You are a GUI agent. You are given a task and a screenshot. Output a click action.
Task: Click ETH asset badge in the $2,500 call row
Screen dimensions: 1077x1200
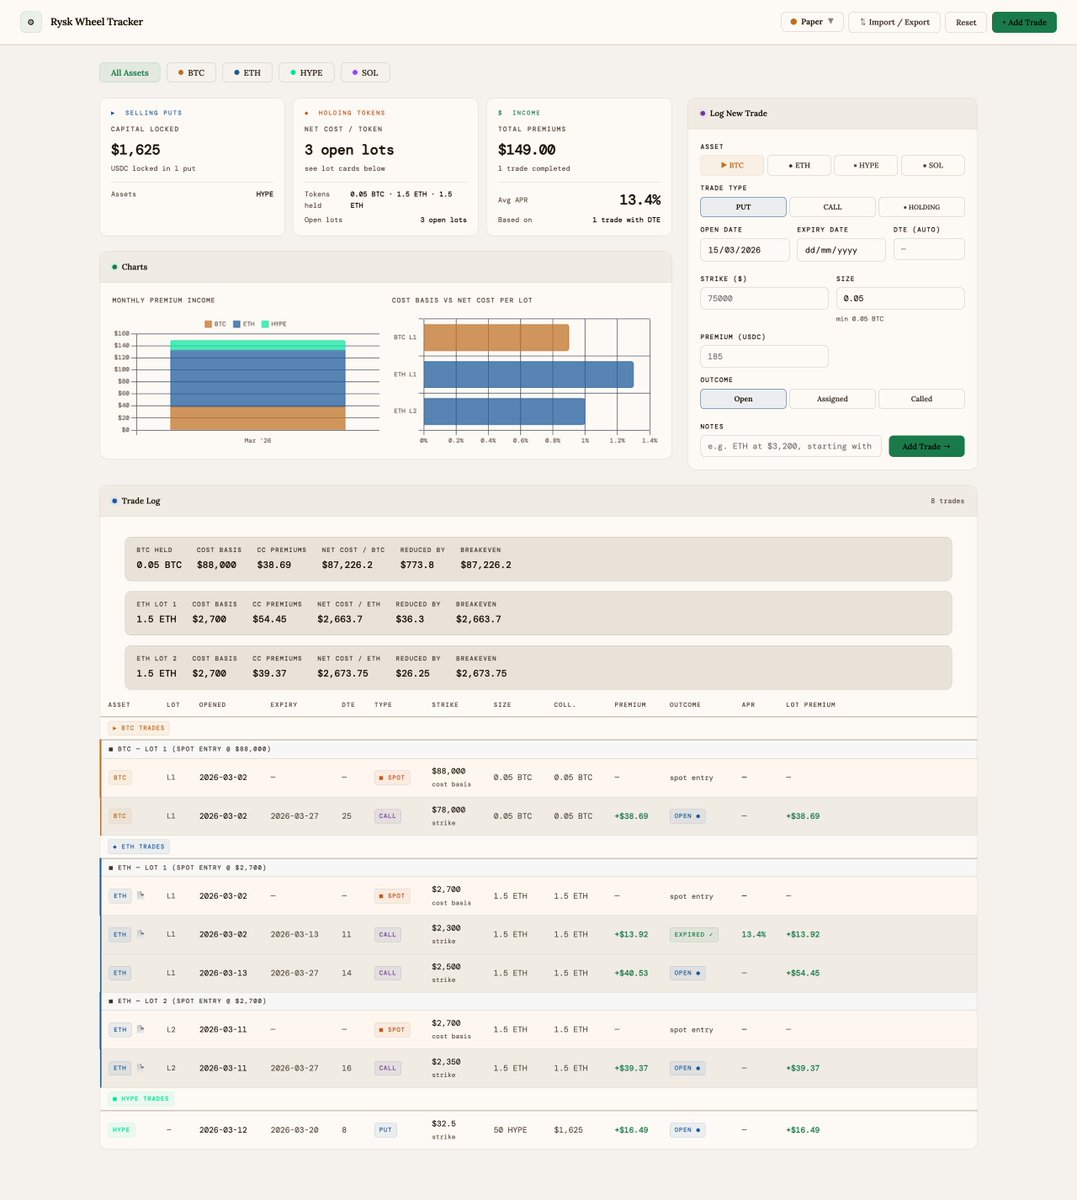pos(120,973)
